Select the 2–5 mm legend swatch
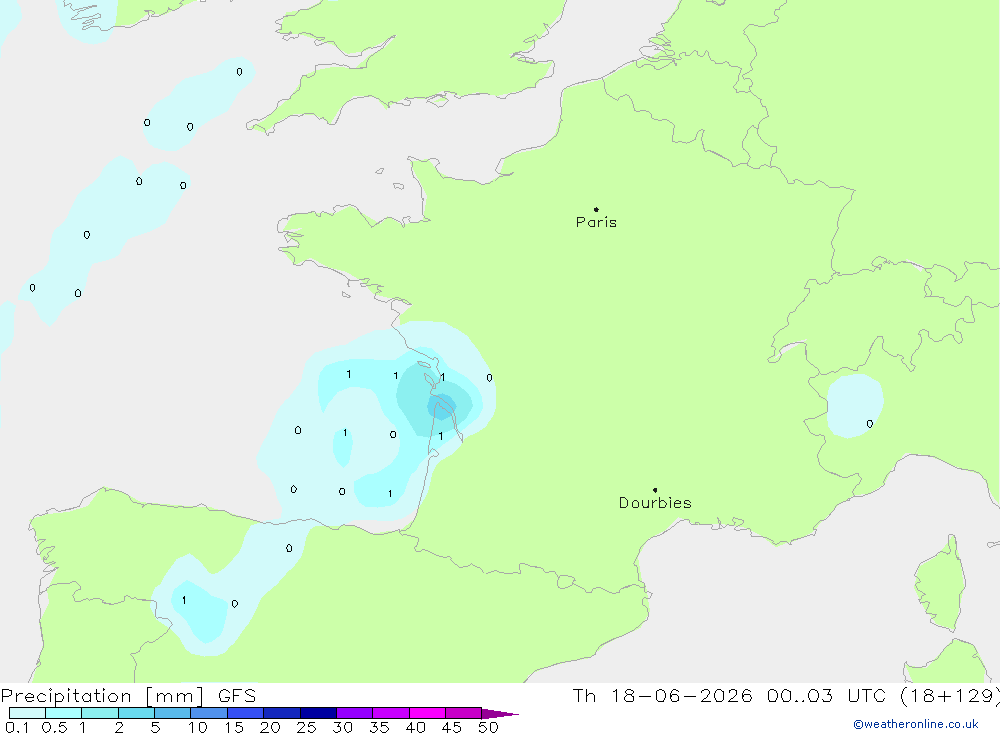1000x733 pixels. (x=136, y=713)
